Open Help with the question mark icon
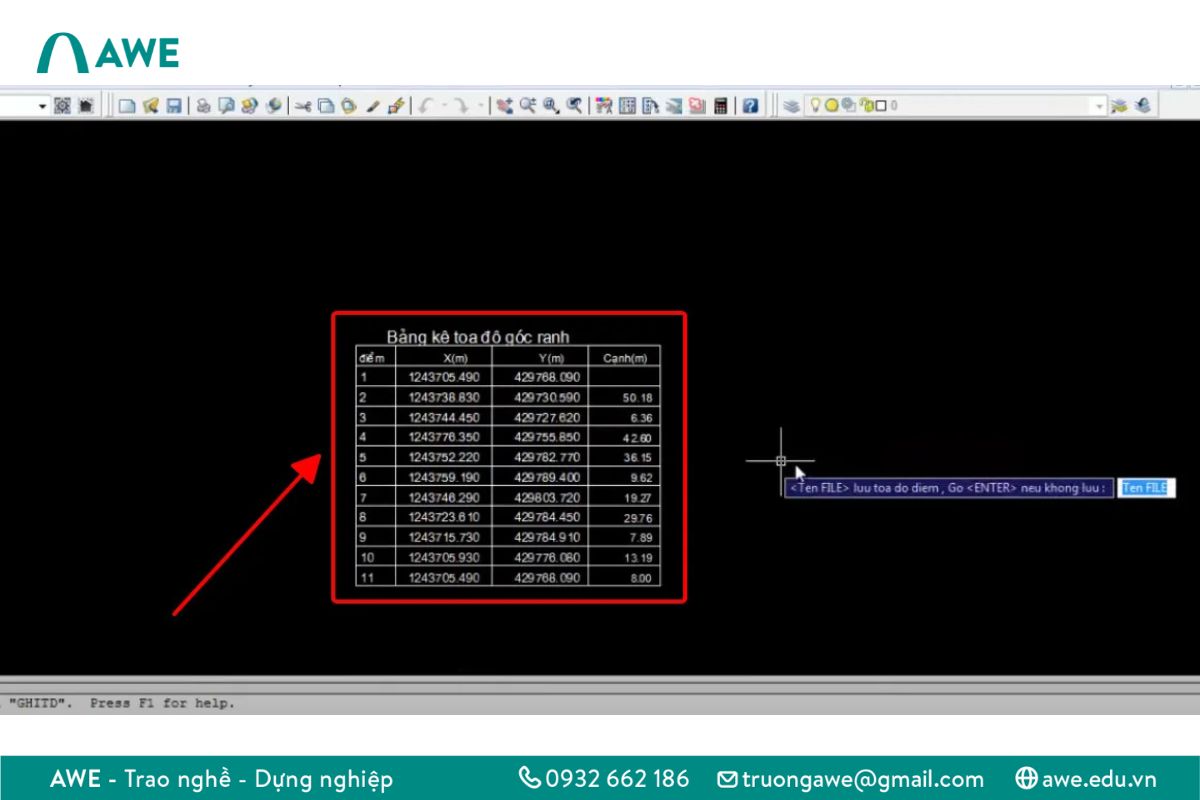 click(x=750, y=105)
